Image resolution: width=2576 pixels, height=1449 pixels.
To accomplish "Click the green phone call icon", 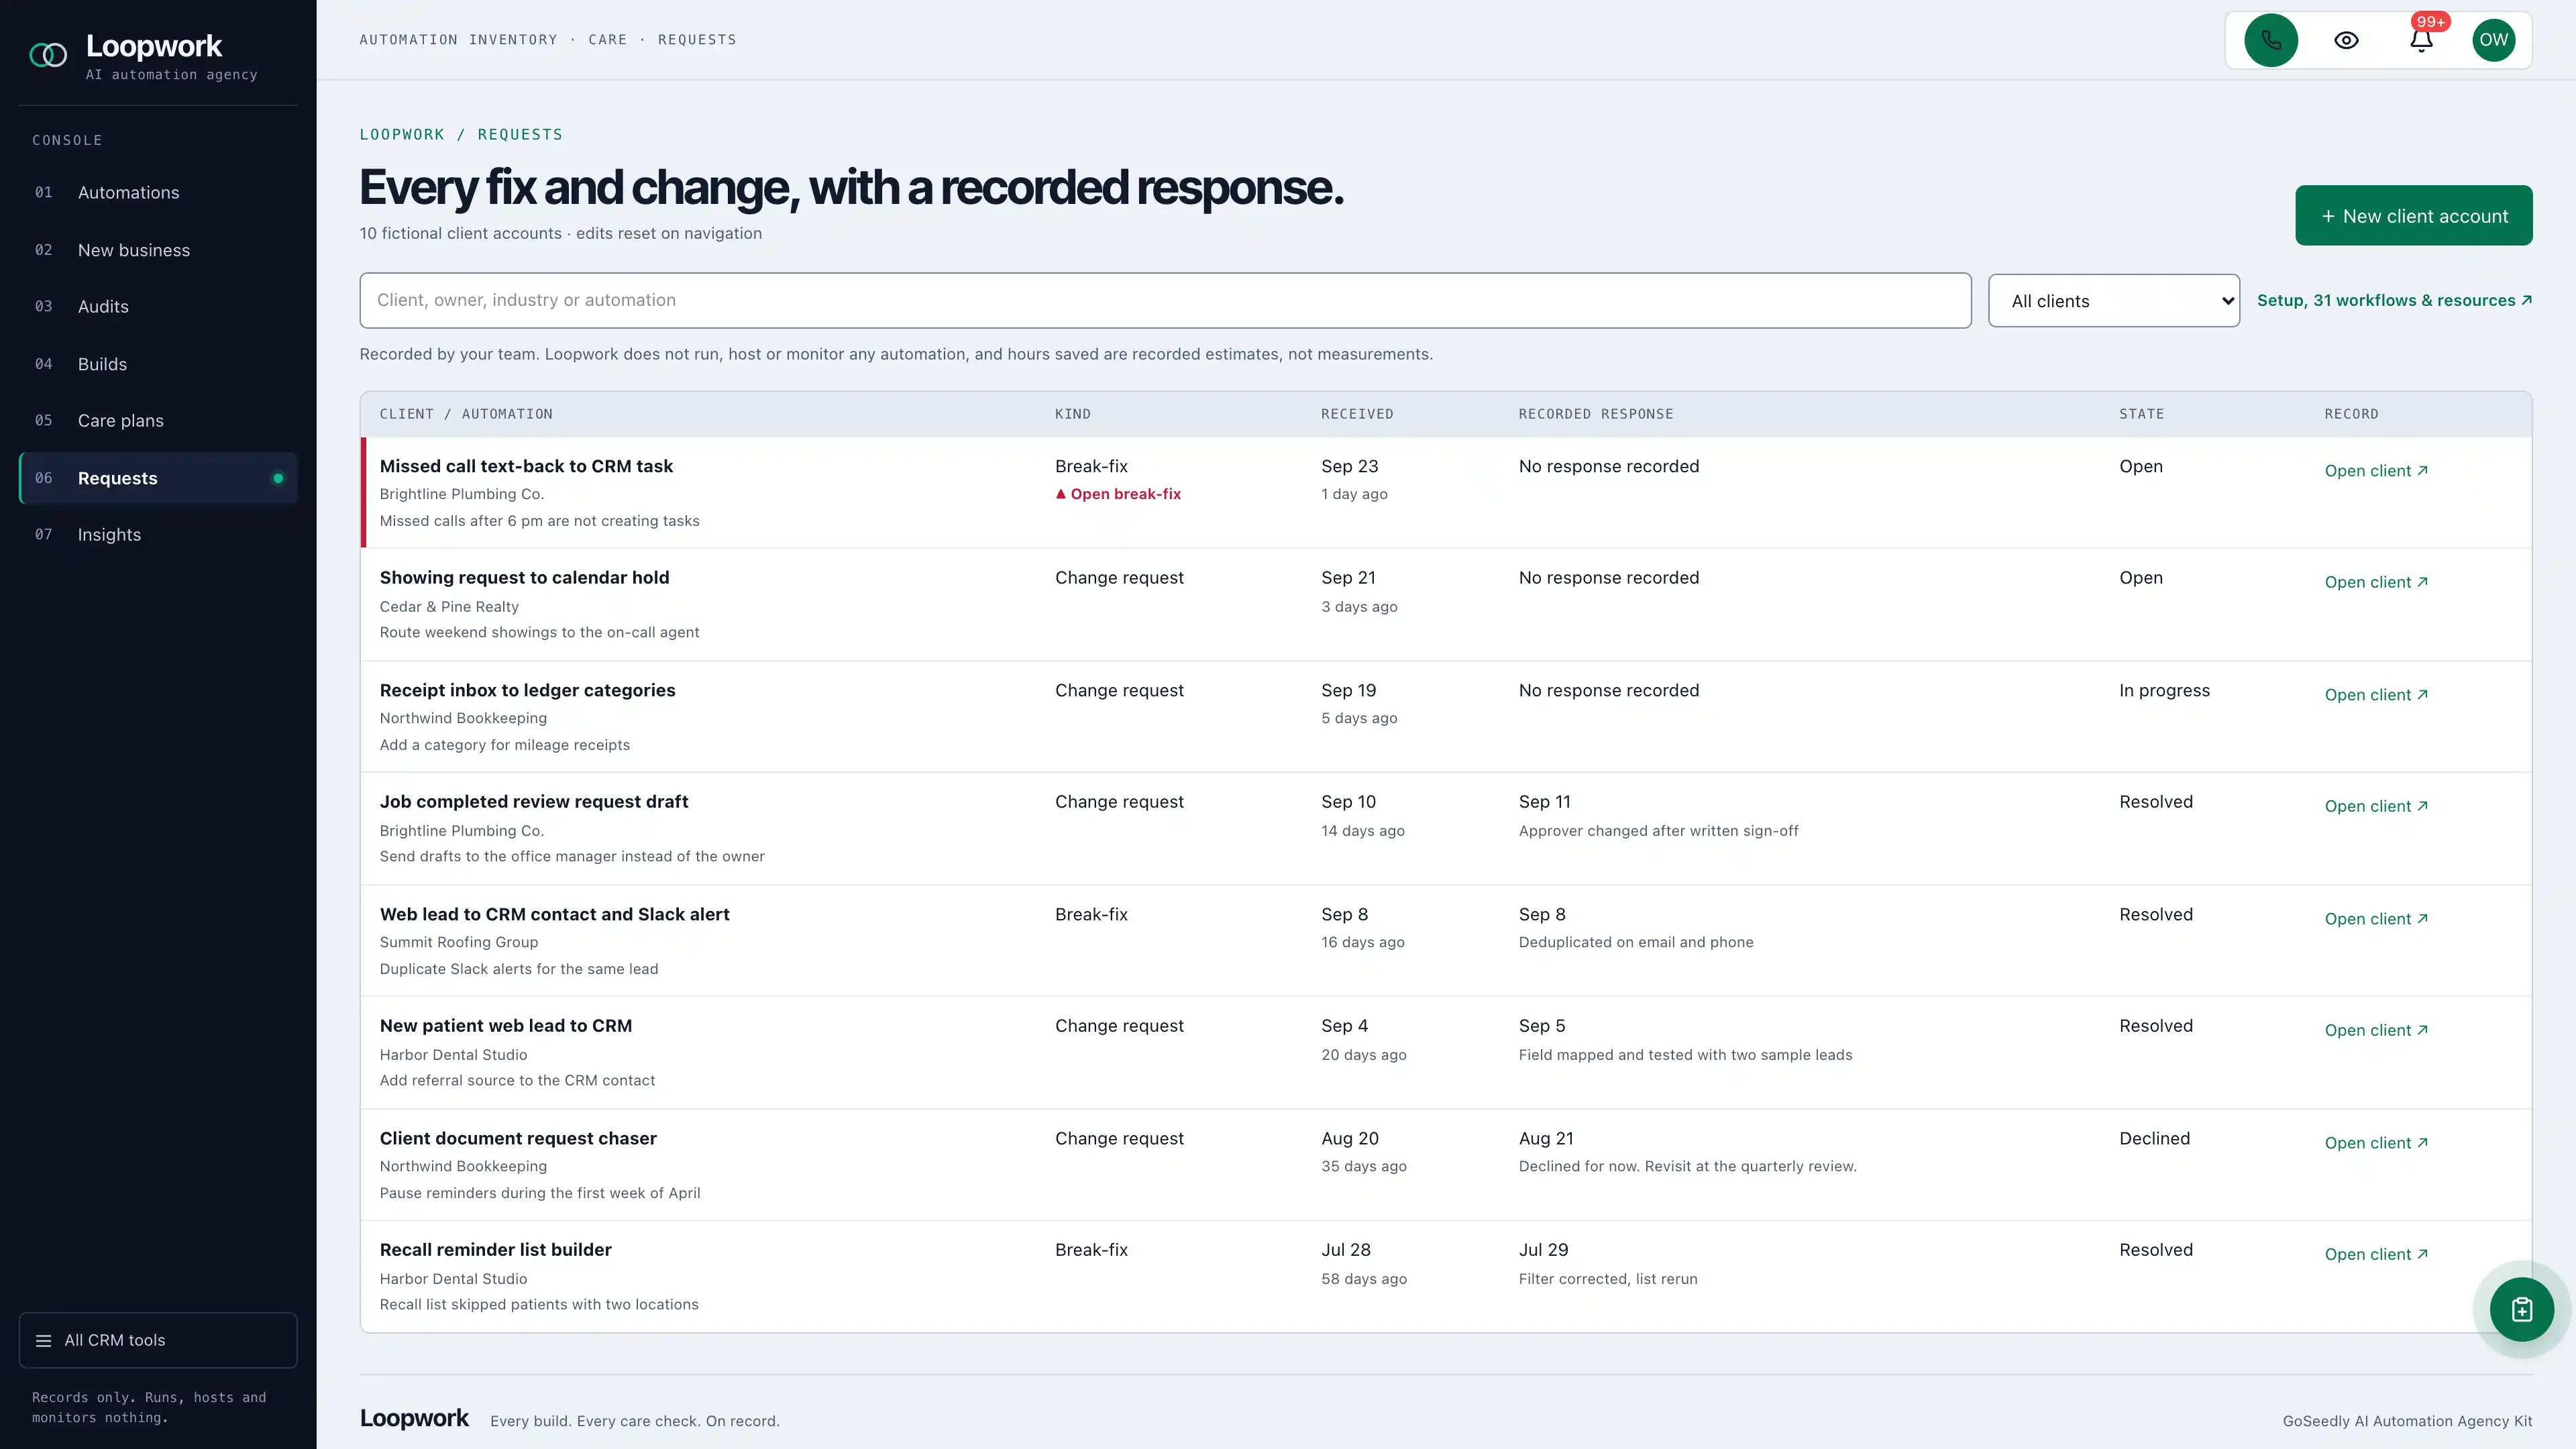I will [2271, 40].
